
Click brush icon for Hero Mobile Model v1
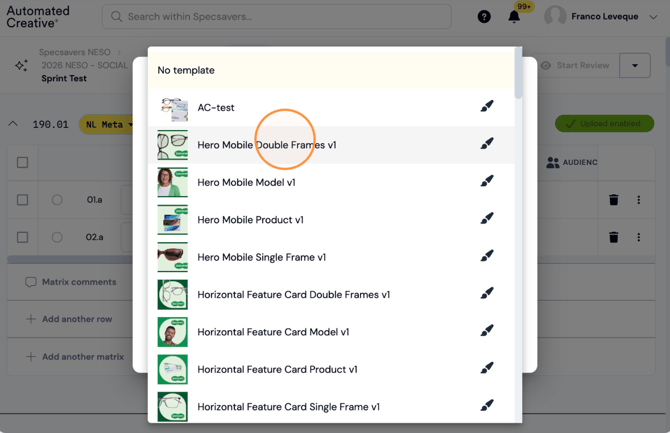(x=487, y=181)
